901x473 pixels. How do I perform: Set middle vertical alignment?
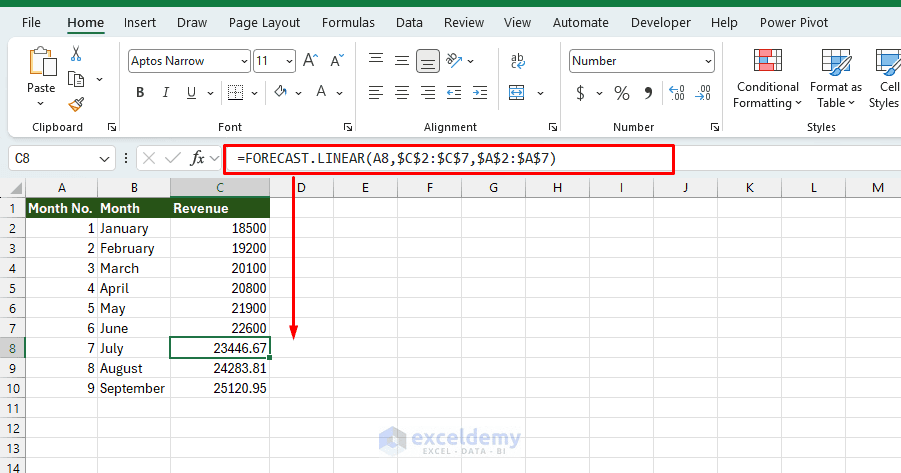(x=402, y=60)
